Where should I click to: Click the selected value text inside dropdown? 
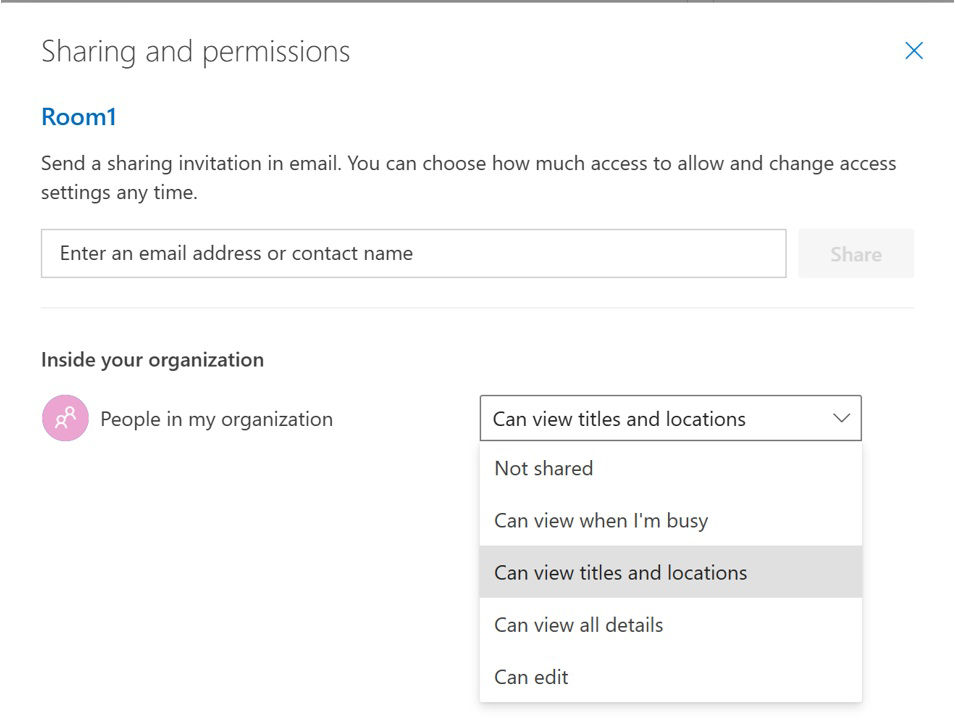[x=619, y=419]
